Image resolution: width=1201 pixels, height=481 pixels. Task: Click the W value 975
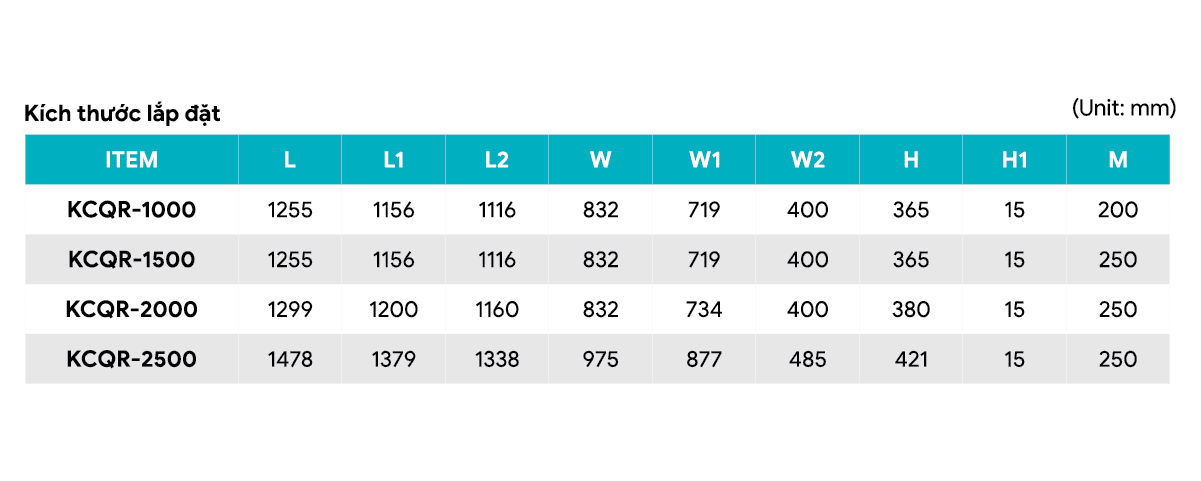[x=601, y=359]
